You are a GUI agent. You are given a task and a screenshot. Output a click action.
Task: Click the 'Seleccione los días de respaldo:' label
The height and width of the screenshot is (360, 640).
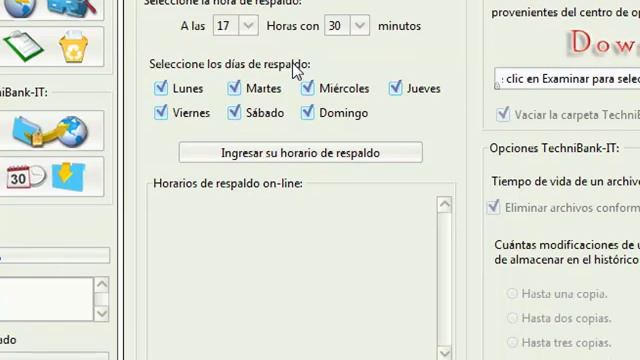(230, 64)
